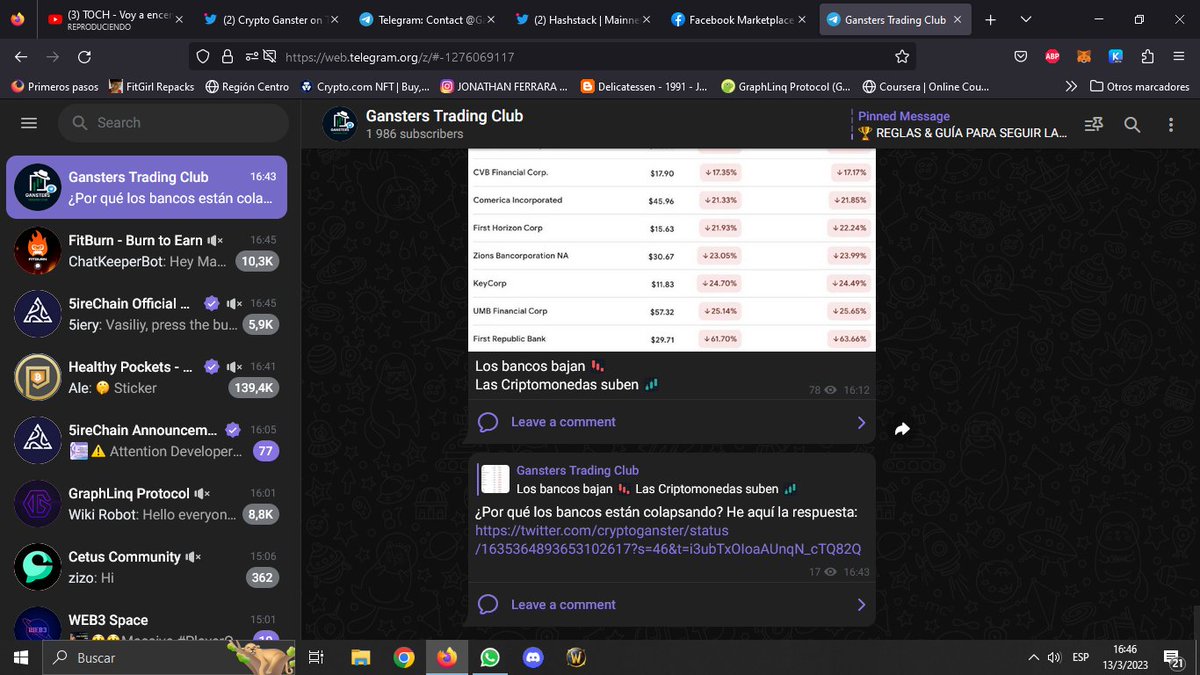This screenshot has width=1200, height=675.
Task: Open the GraphLinq Protocol bookmark
Action: click(788, 87)
